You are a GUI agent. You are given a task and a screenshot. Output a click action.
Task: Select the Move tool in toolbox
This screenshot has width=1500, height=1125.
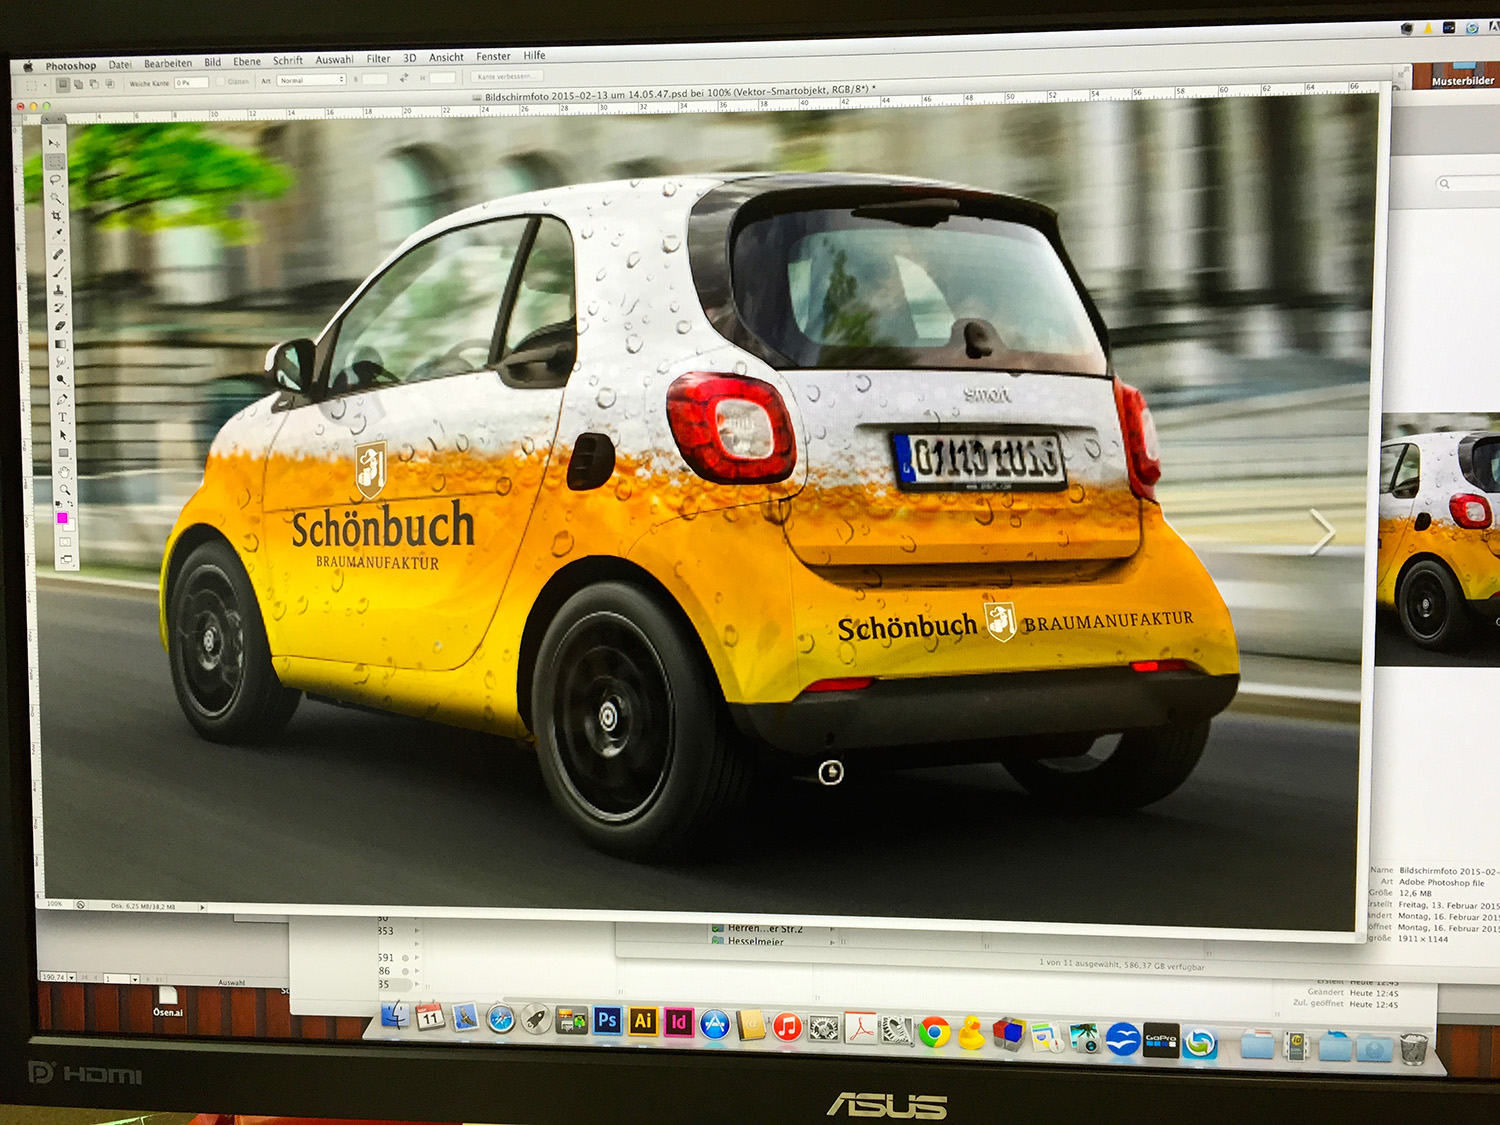pos(54,142)
